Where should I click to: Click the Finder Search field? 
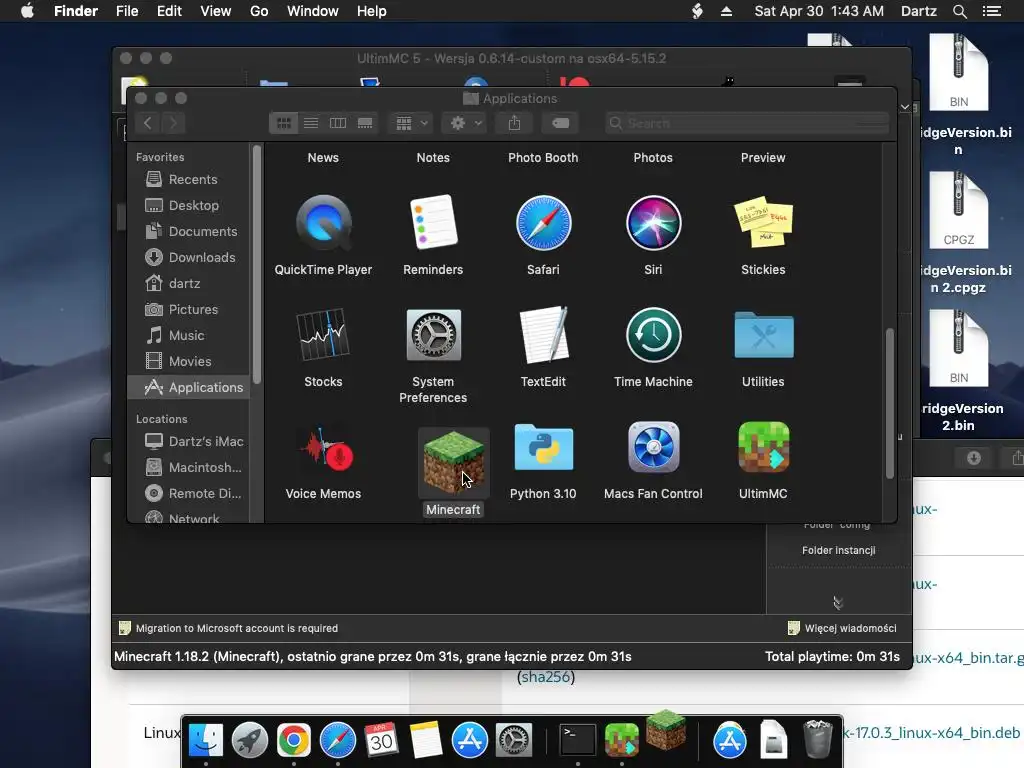click(747, 123)
